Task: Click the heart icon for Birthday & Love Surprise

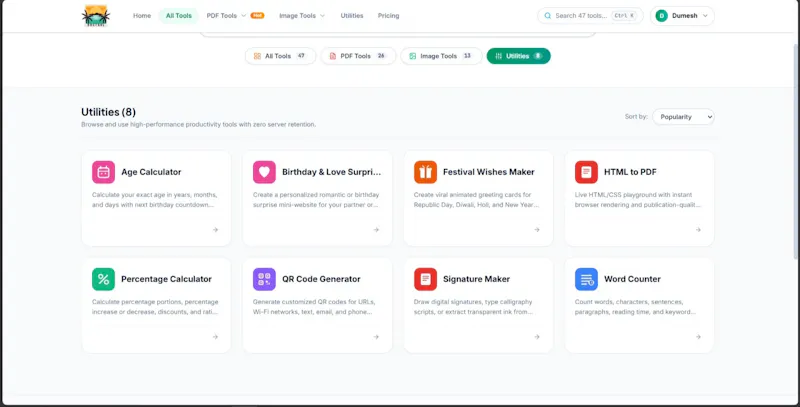Action: 264,172
